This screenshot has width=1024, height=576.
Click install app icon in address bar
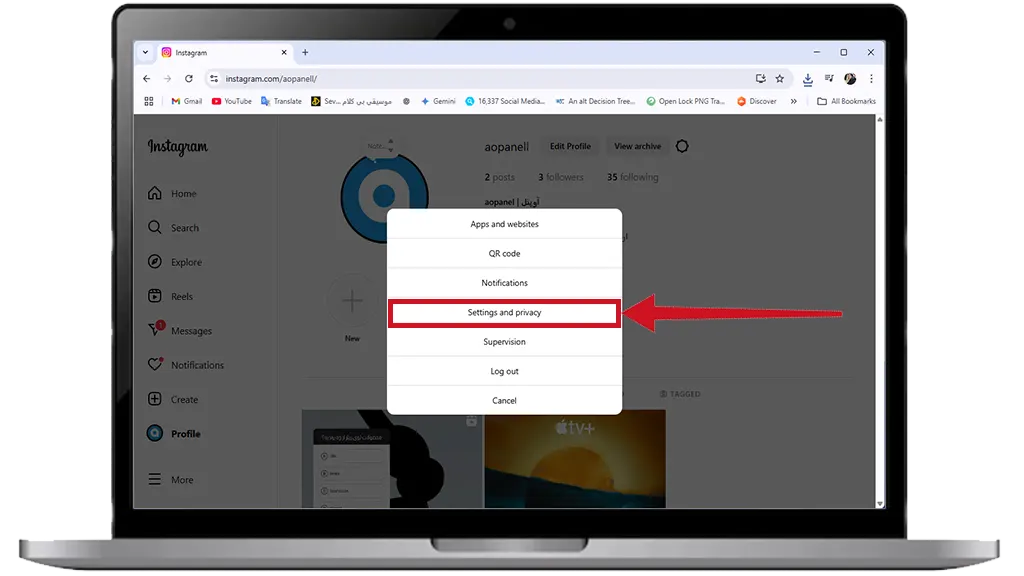coord(761,78)
